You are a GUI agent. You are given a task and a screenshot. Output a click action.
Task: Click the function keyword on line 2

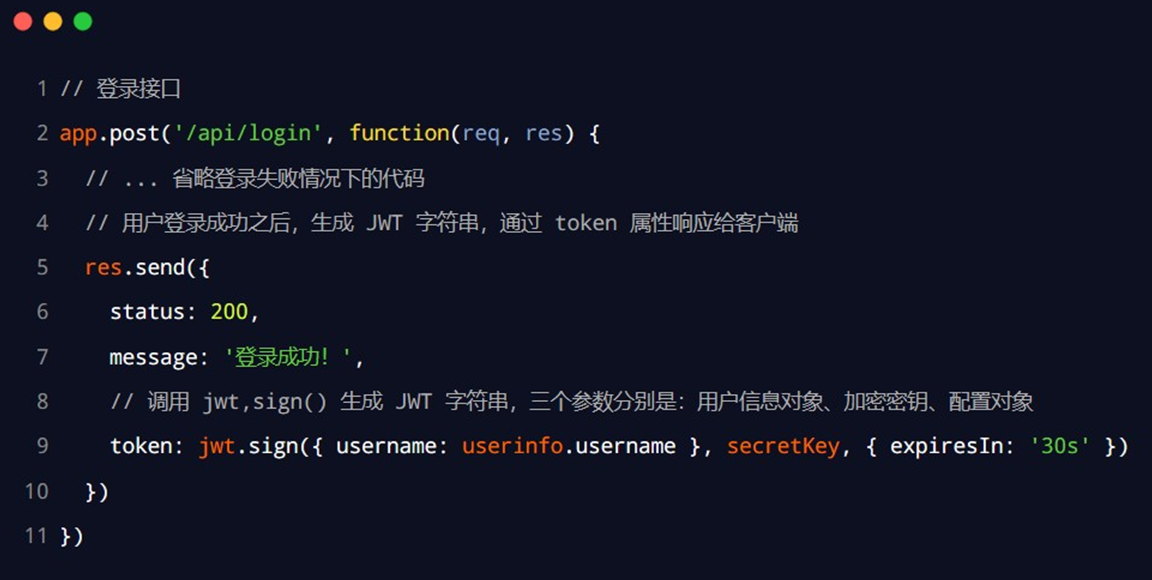399,133
